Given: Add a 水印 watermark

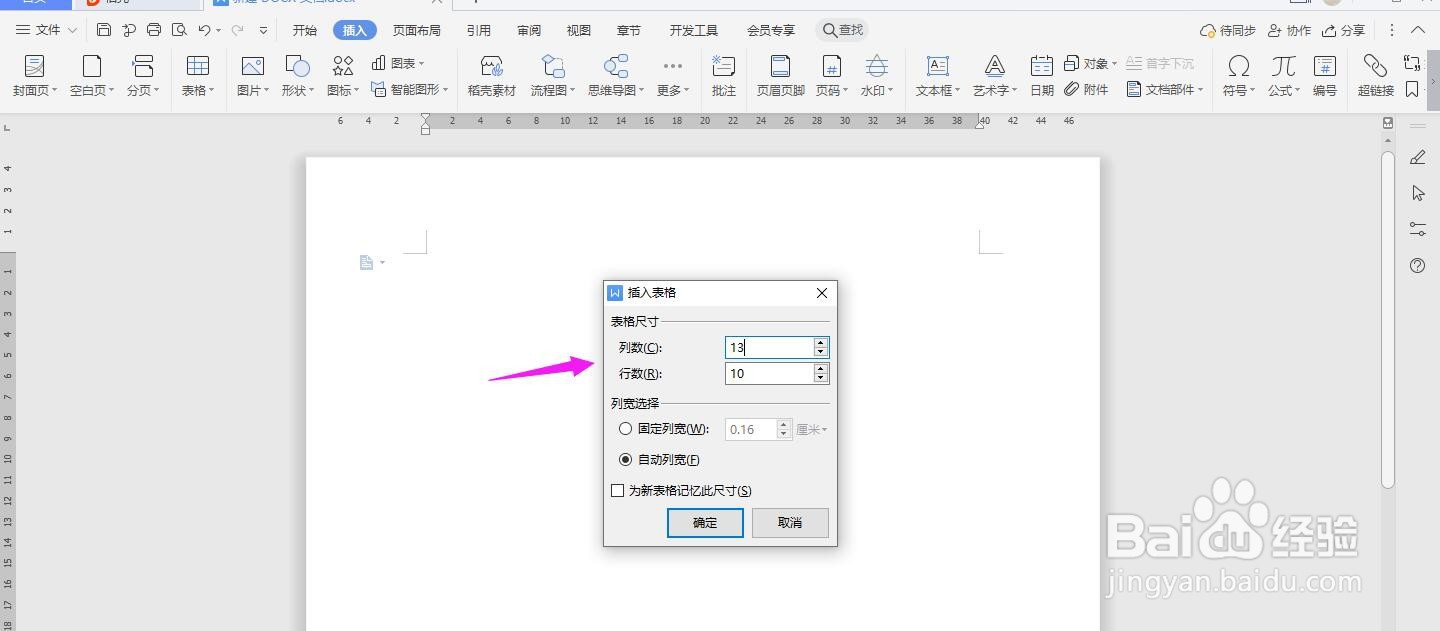Looking at the screenshot, I should point(877,76).
